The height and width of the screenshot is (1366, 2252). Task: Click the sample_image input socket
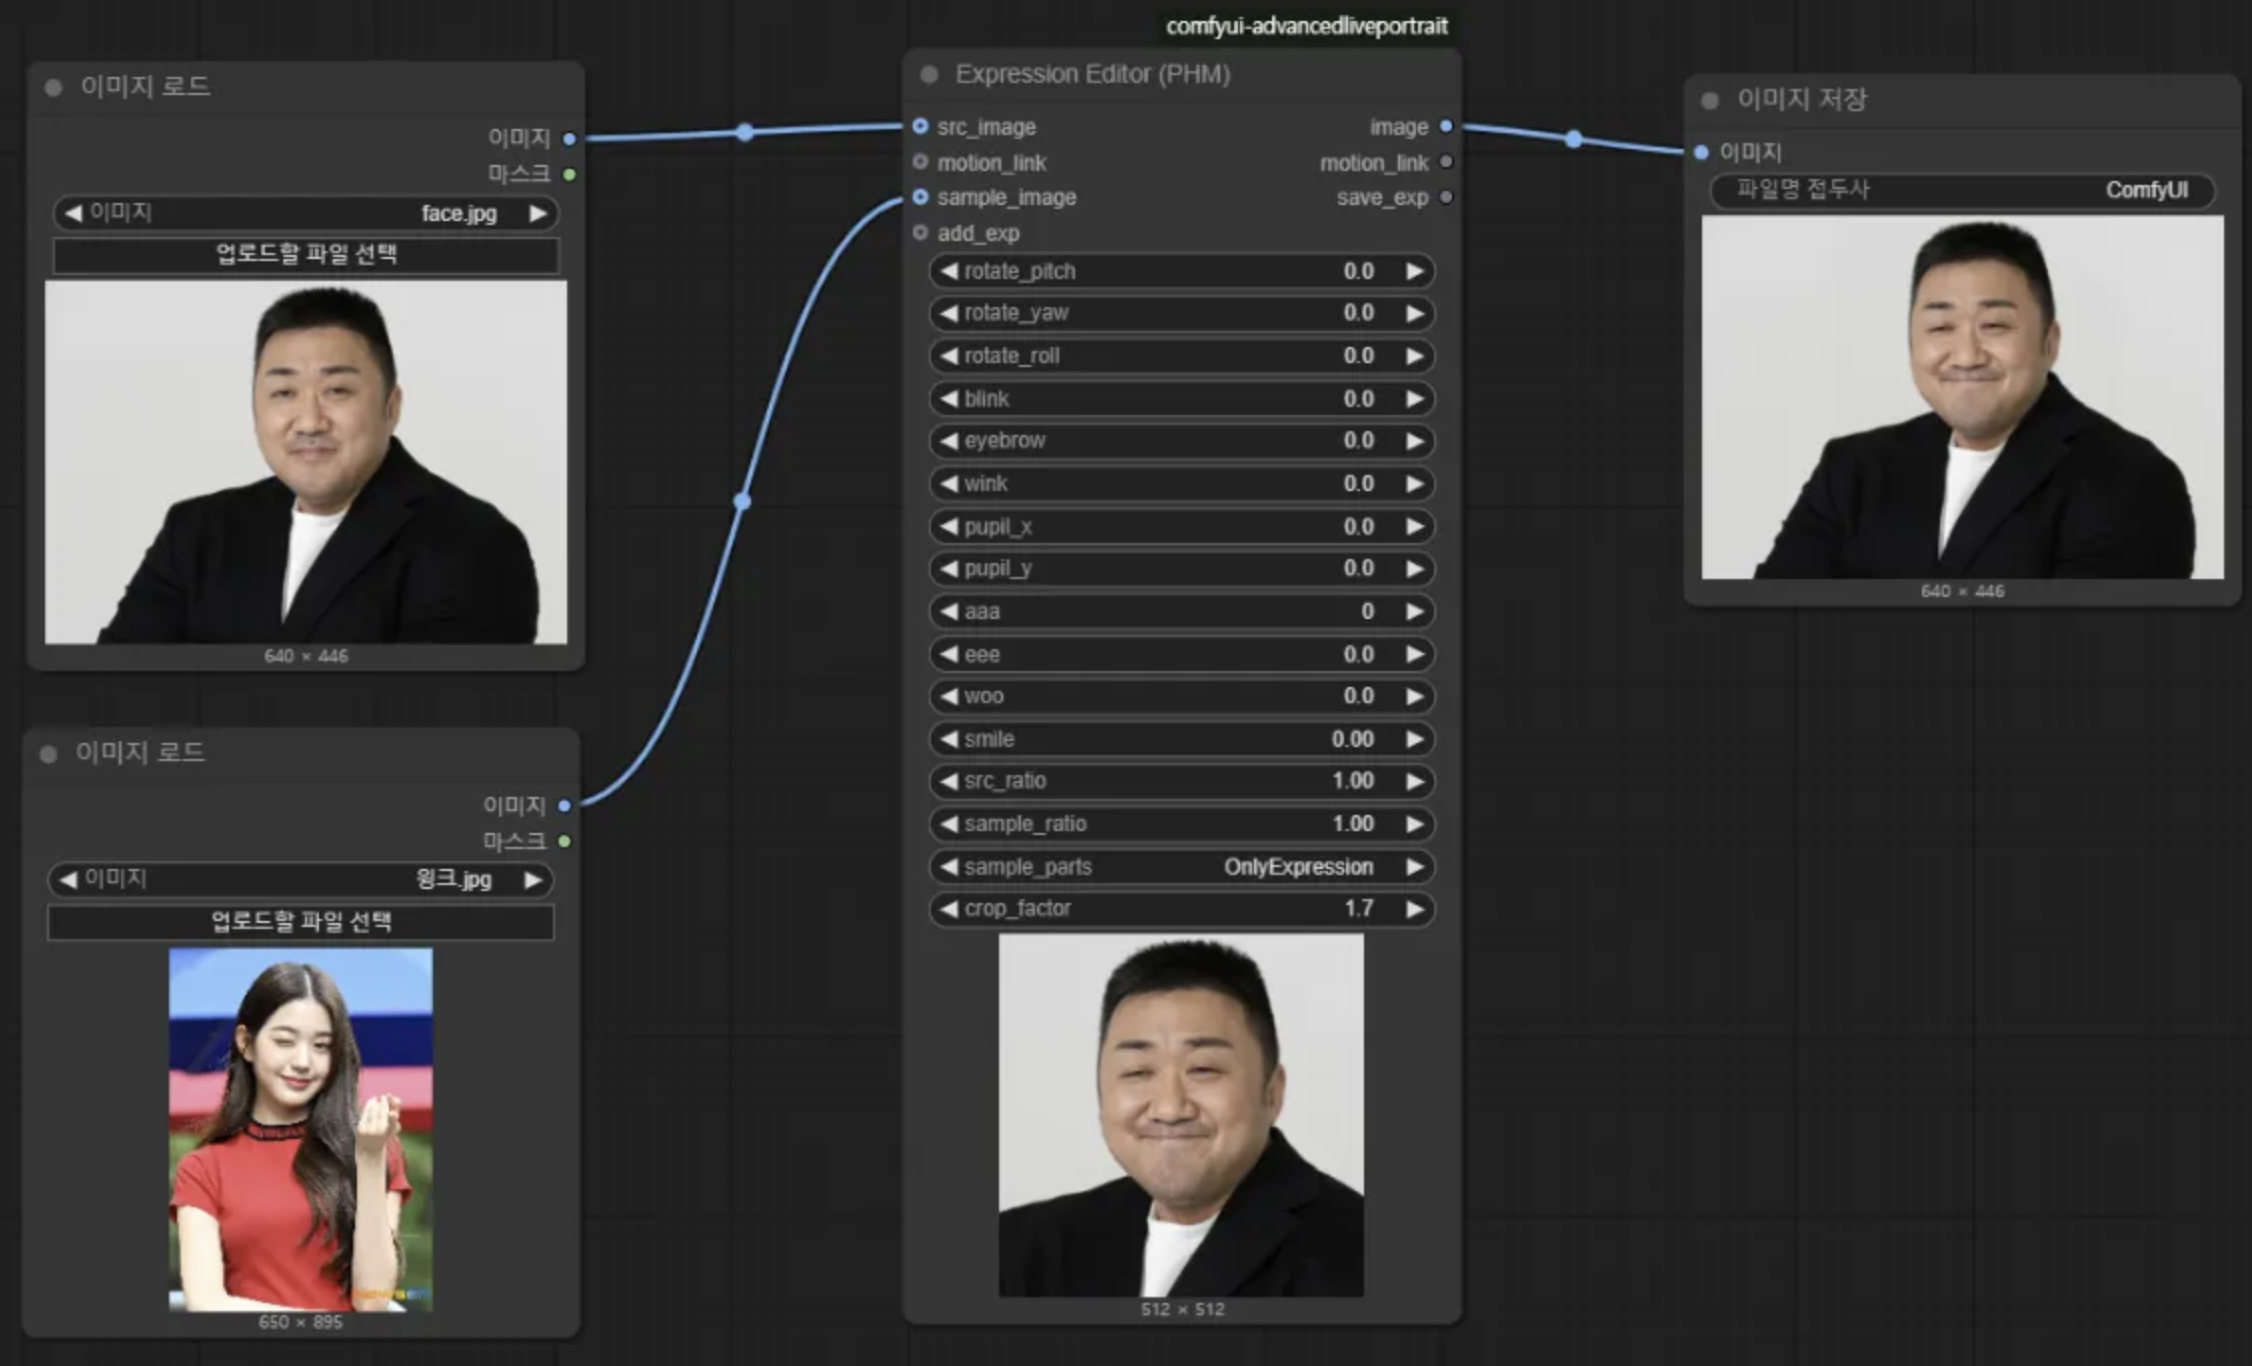(920, 197)
